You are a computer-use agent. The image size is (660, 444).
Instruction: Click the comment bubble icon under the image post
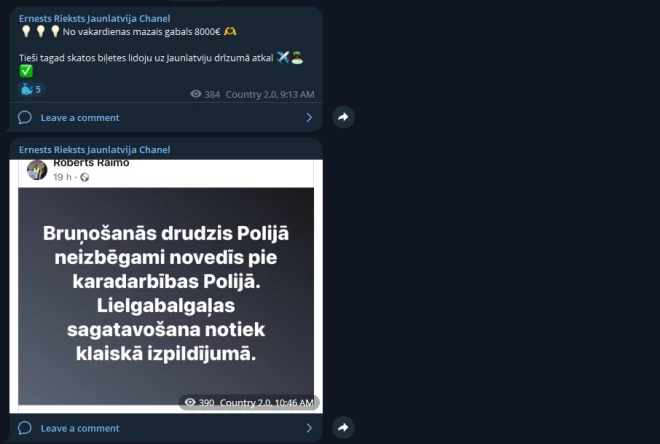(25, 428)
